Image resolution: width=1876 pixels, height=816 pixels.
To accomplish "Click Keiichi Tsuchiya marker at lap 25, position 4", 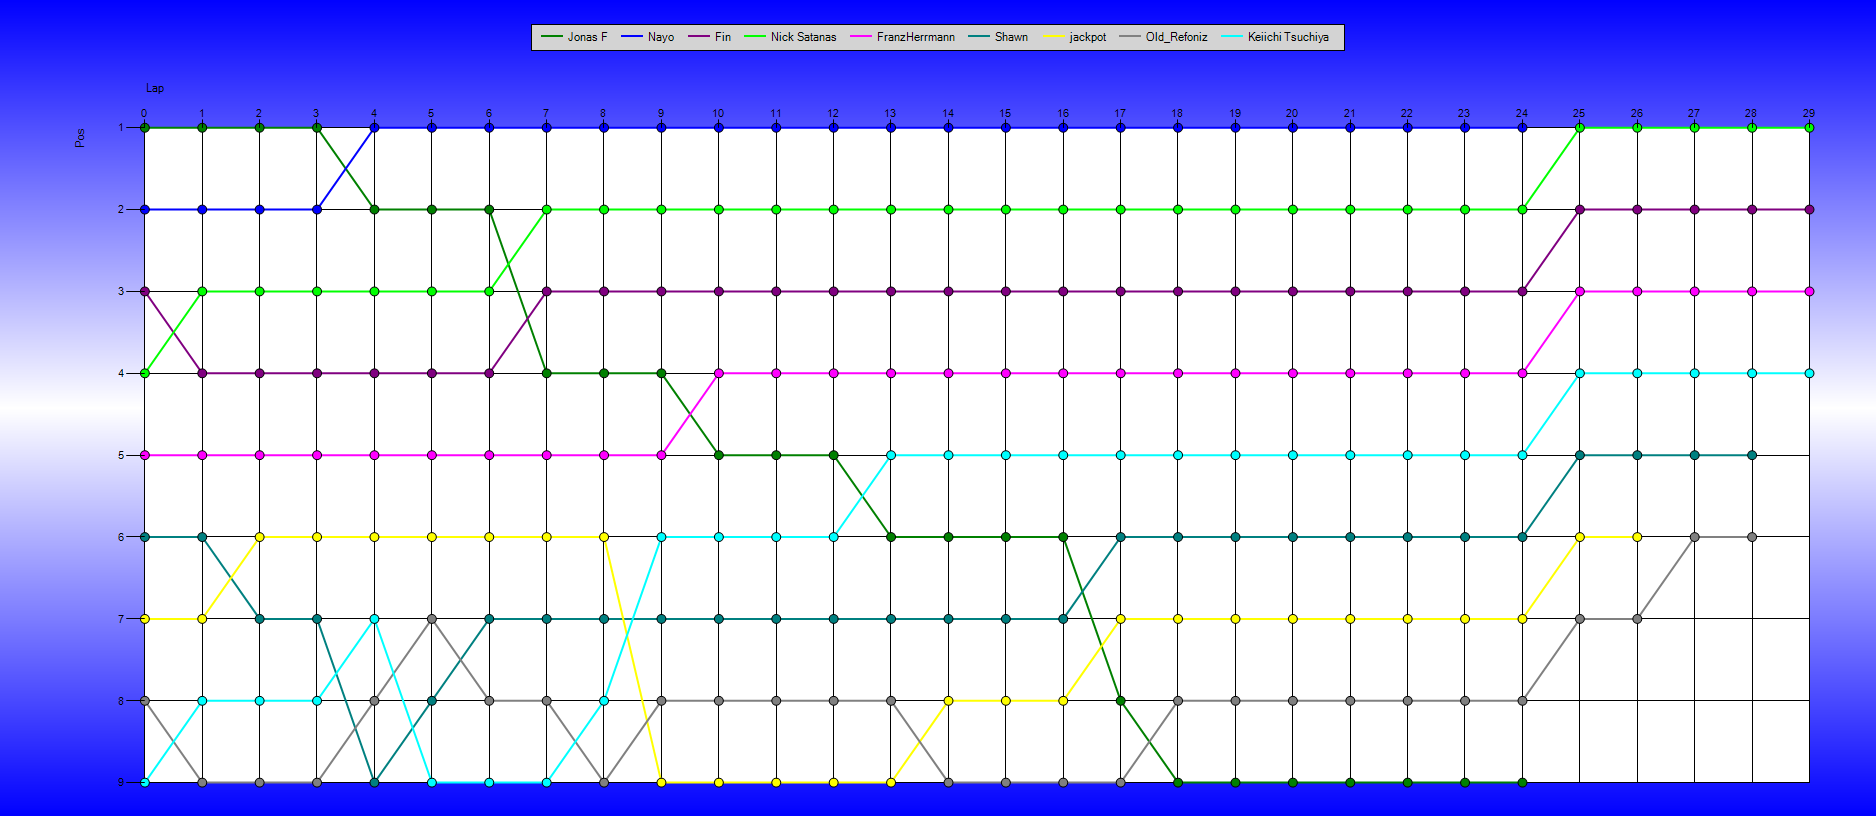I will click(1579, 373).
